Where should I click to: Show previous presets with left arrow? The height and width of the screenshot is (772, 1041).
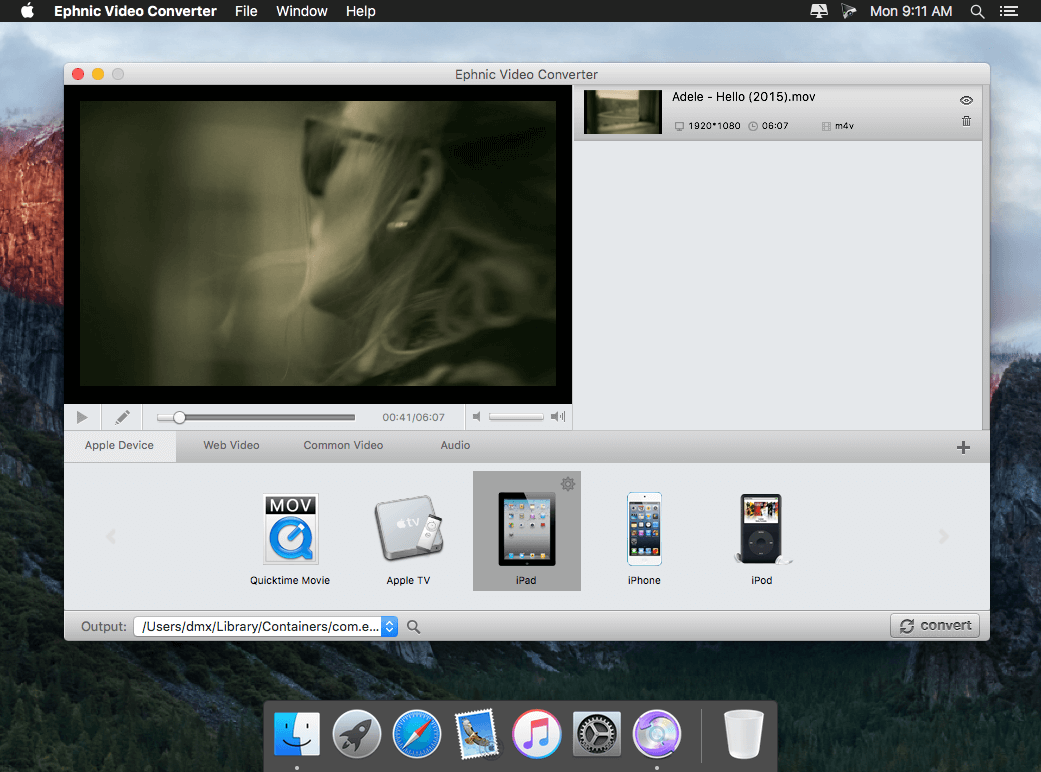click(111, 536)
